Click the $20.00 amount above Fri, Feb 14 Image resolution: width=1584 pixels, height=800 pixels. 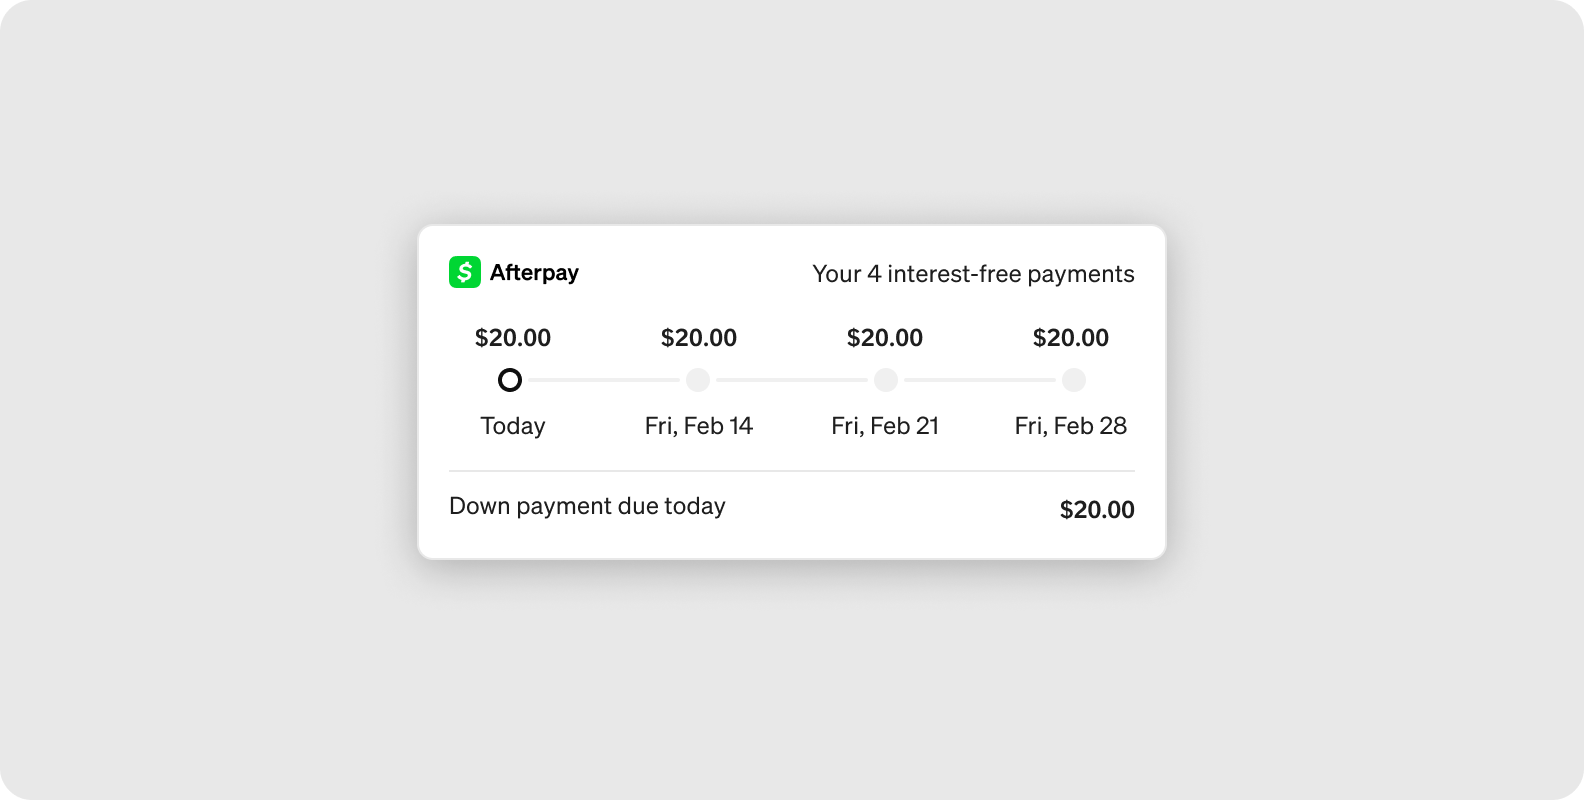click(699, 338)
